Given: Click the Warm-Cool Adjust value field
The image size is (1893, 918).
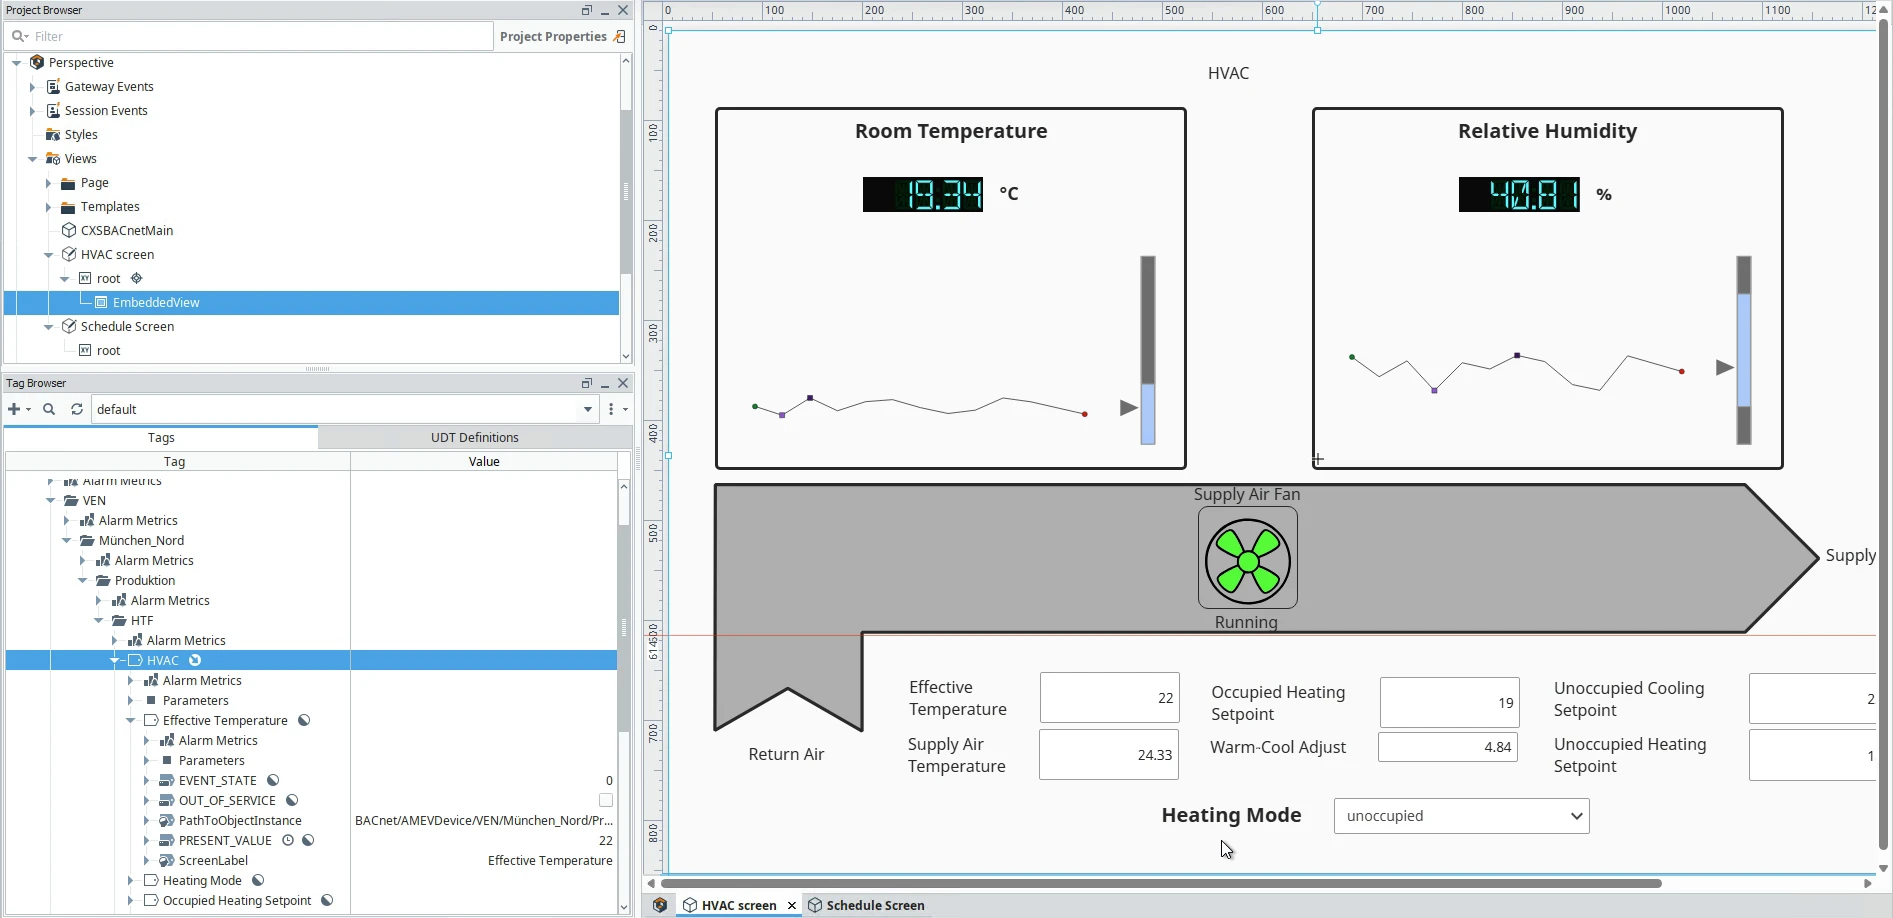Looking at the screenshot, I should [1448, 747].
